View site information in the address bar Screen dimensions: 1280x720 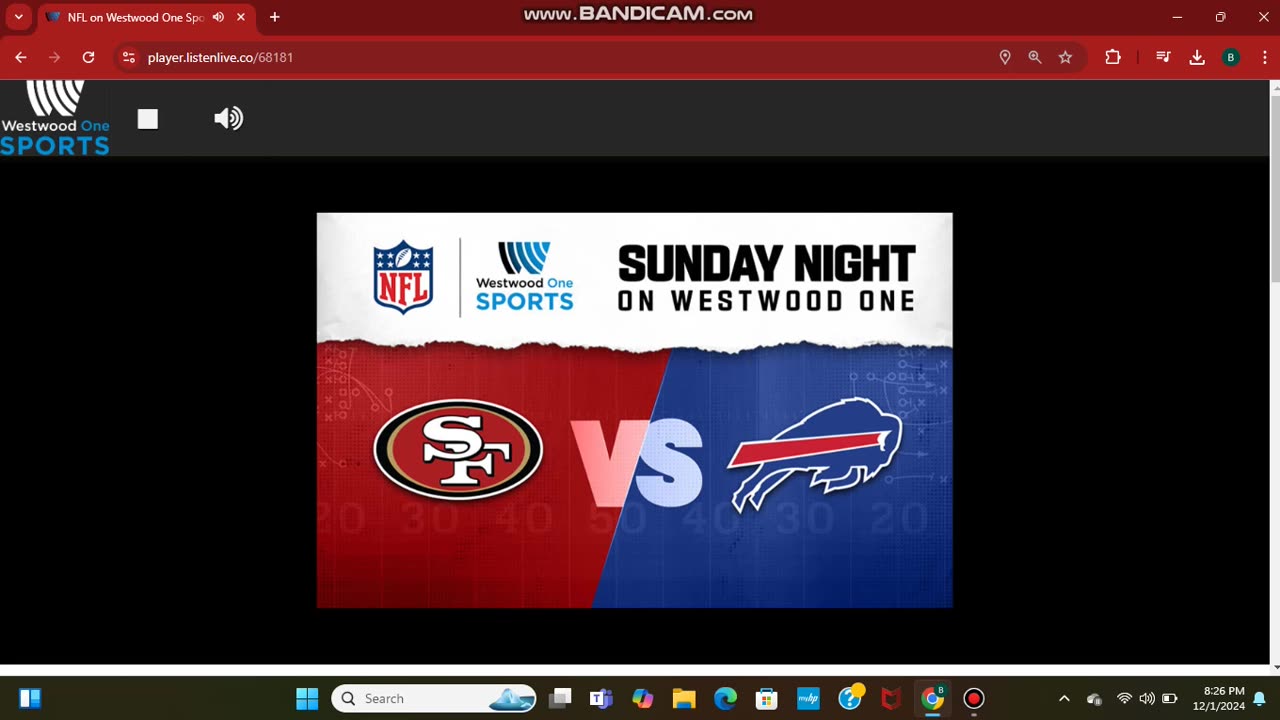point(128,58)
